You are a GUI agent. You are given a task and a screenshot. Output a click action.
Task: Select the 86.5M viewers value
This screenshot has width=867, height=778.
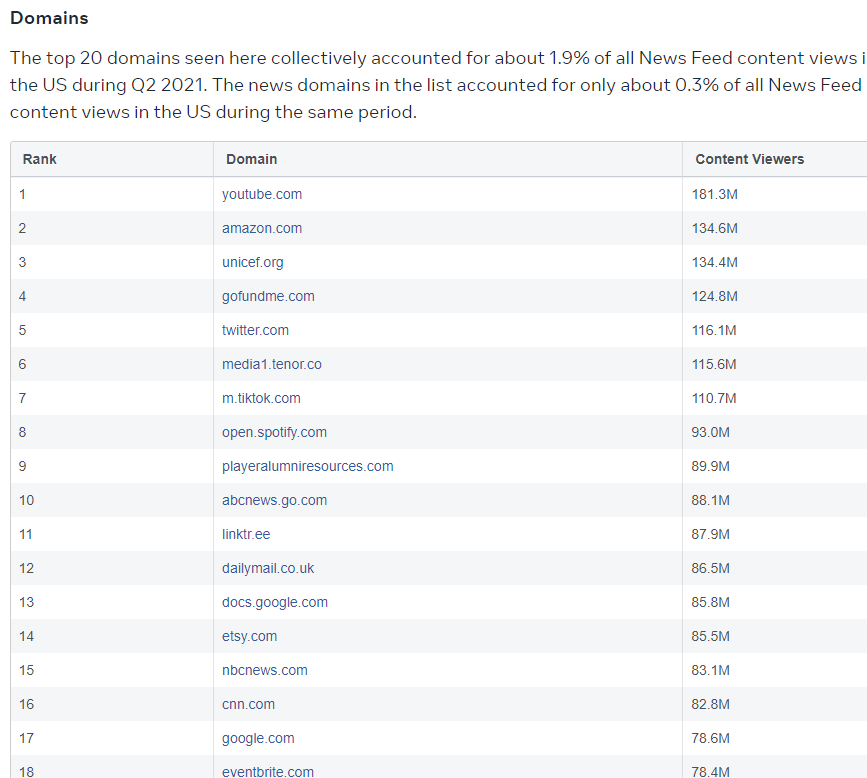711,568
